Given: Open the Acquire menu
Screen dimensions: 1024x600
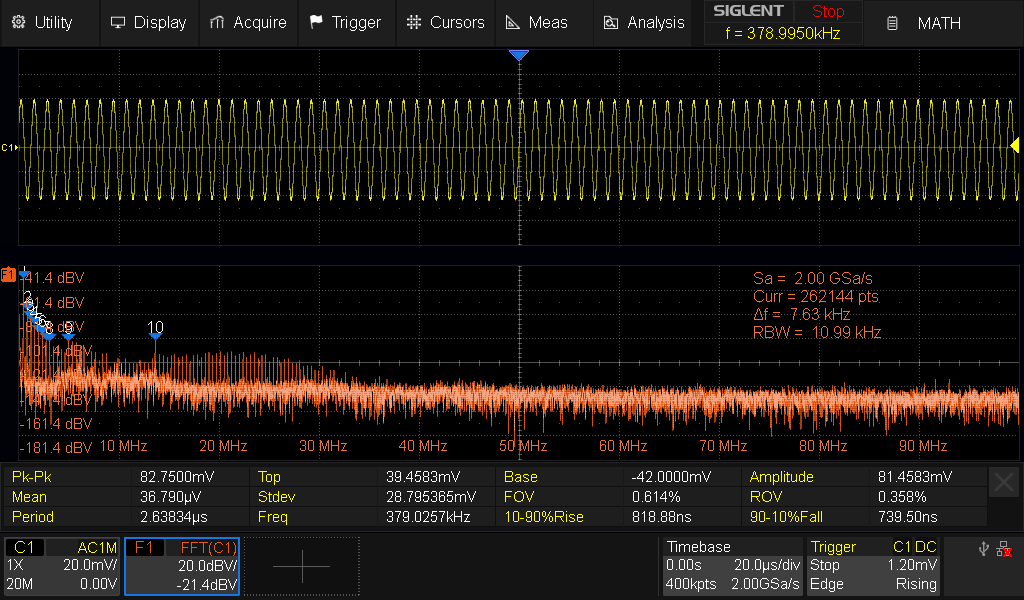Looking at the screenshot, I should (248, 22).
